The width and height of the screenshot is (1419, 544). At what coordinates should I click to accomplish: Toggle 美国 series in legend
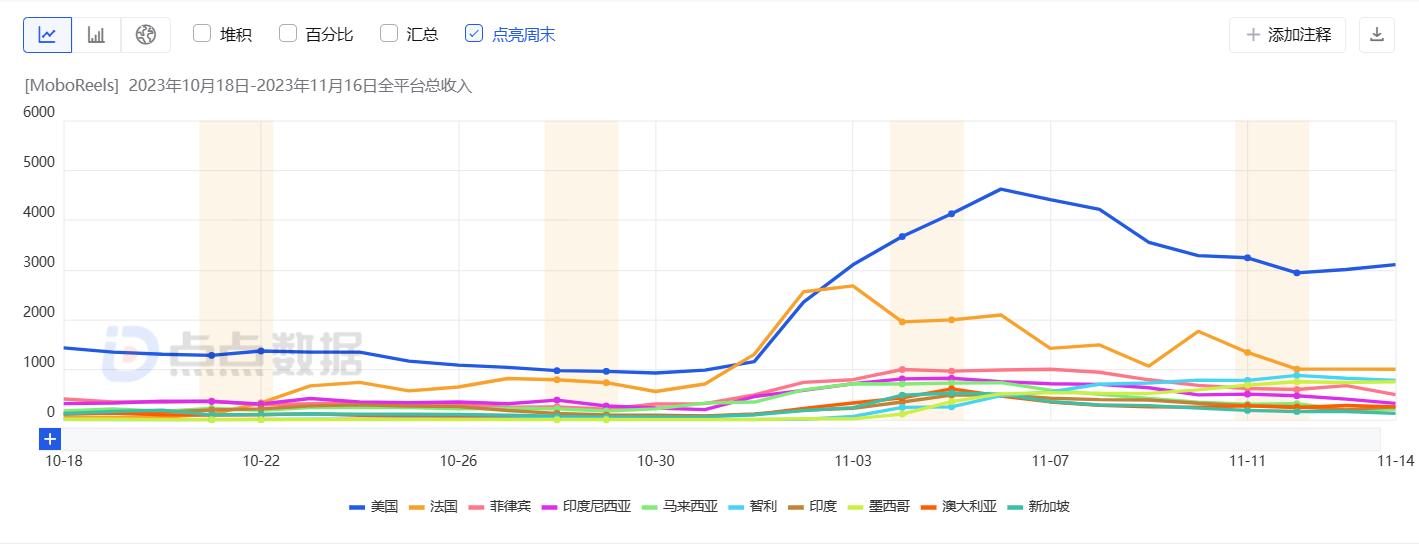374,507
